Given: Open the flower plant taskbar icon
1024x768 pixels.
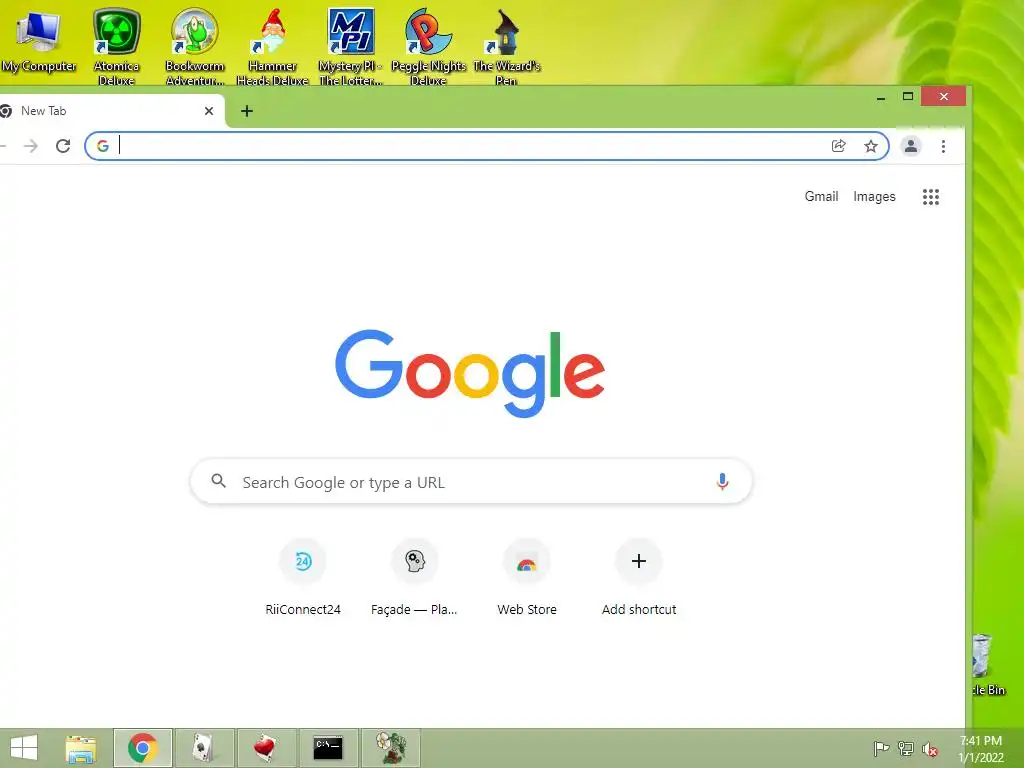Looking at the screenshot, I should [391, 748].
